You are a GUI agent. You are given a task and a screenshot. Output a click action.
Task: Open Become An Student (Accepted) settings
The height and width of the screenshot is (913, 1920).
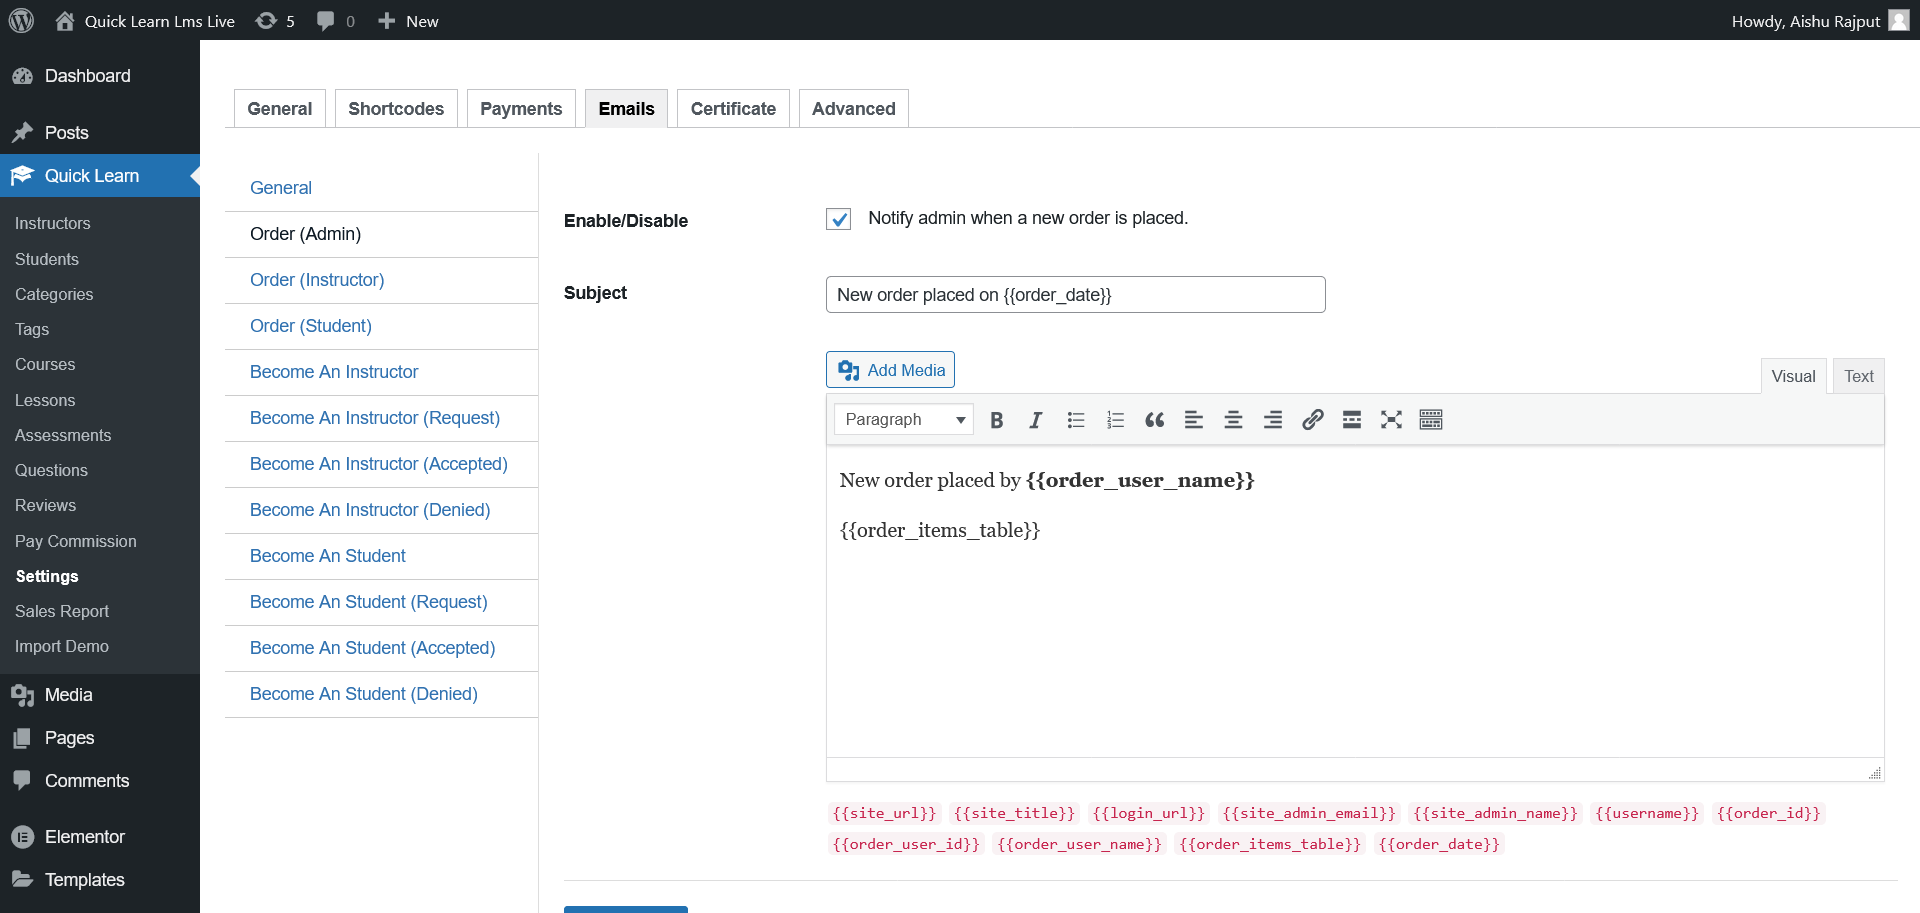coord(373,648)
